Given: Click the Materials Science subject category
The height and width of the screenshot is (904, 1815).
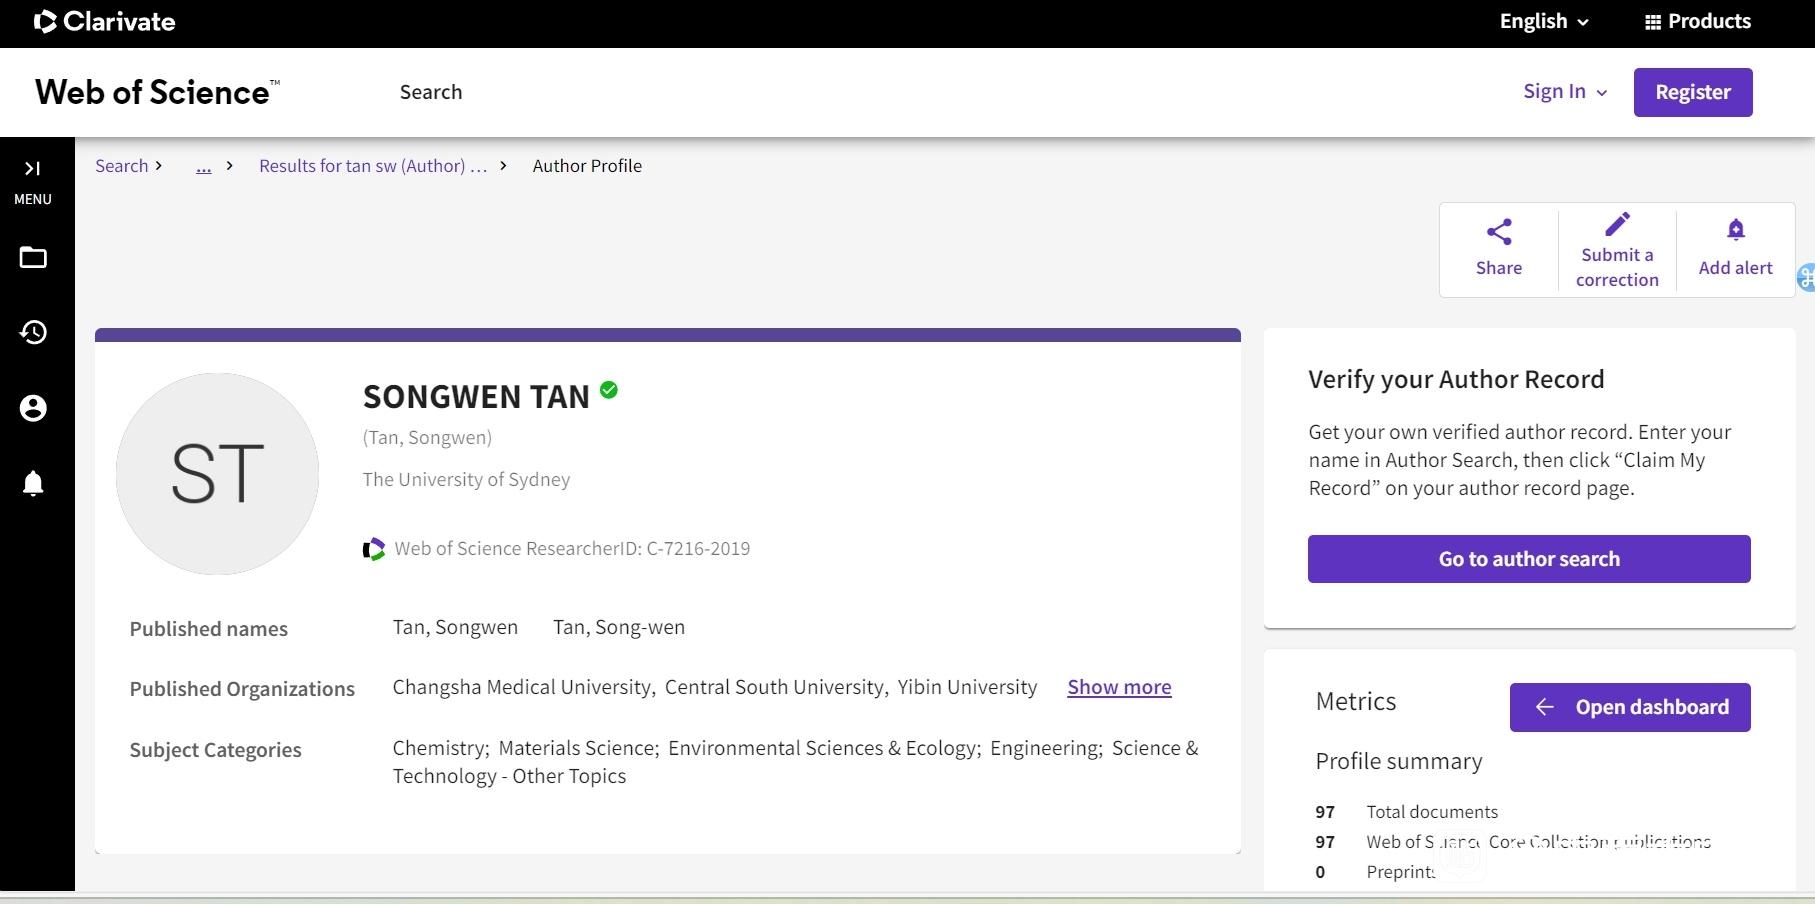Looking at the screenshot, I should coord(577,748).
